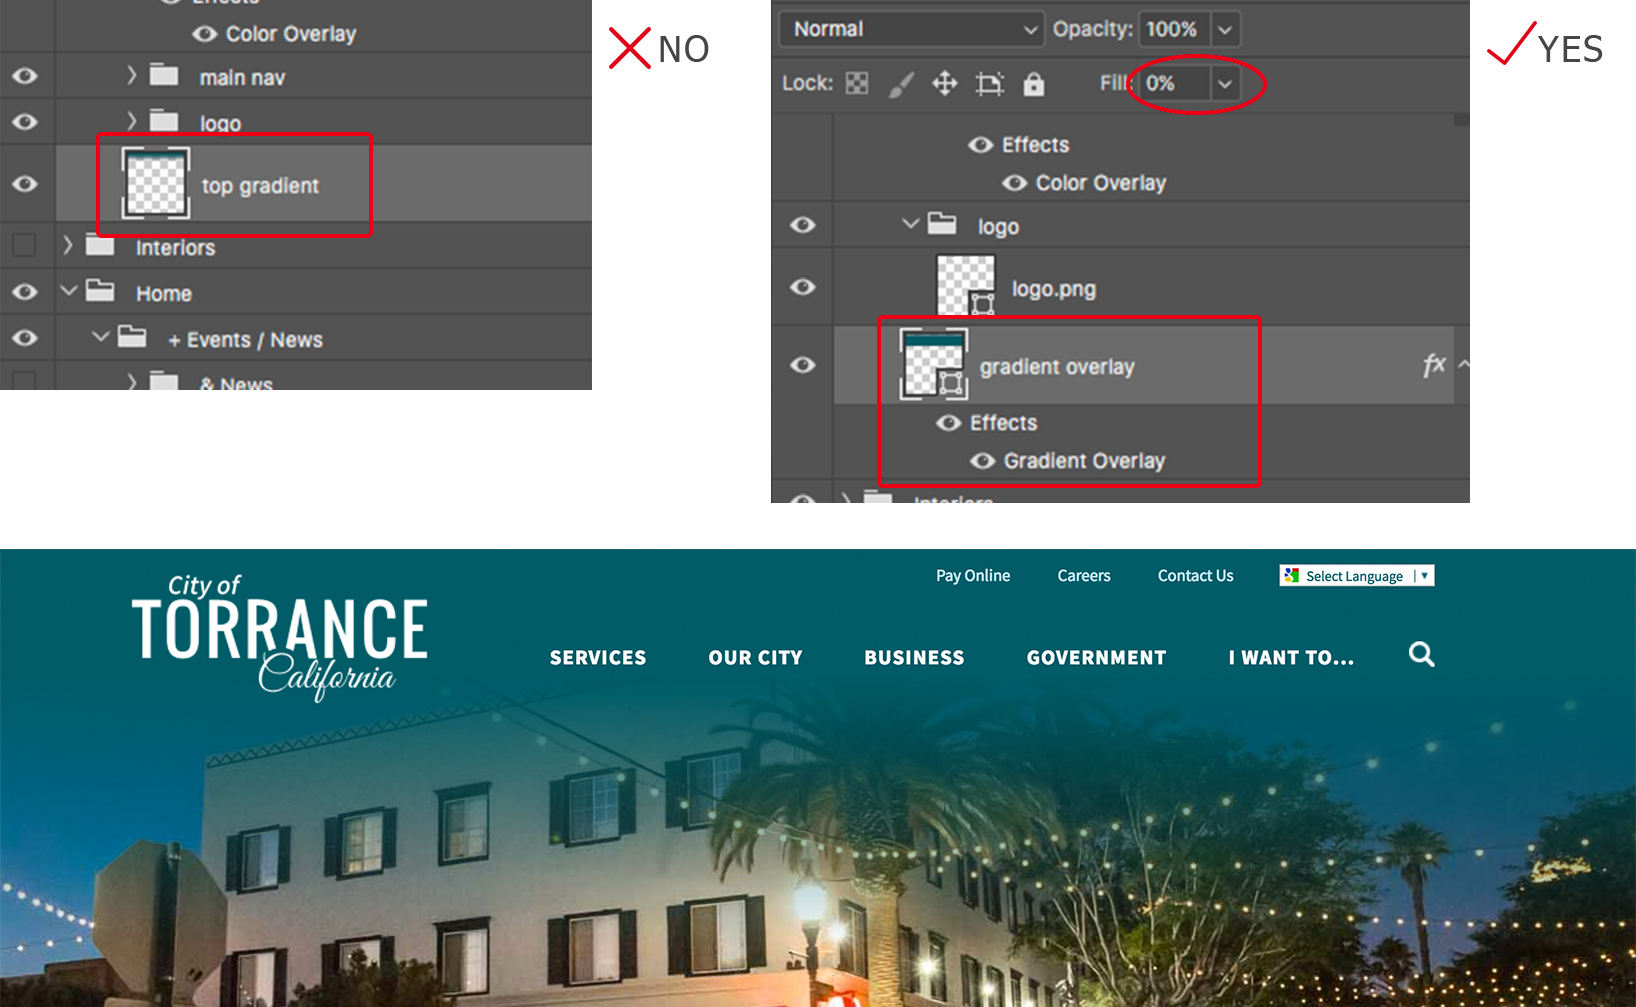
Task: Collapse the Home group chevron
Action: pyautogui.click(x=68, y=291)
